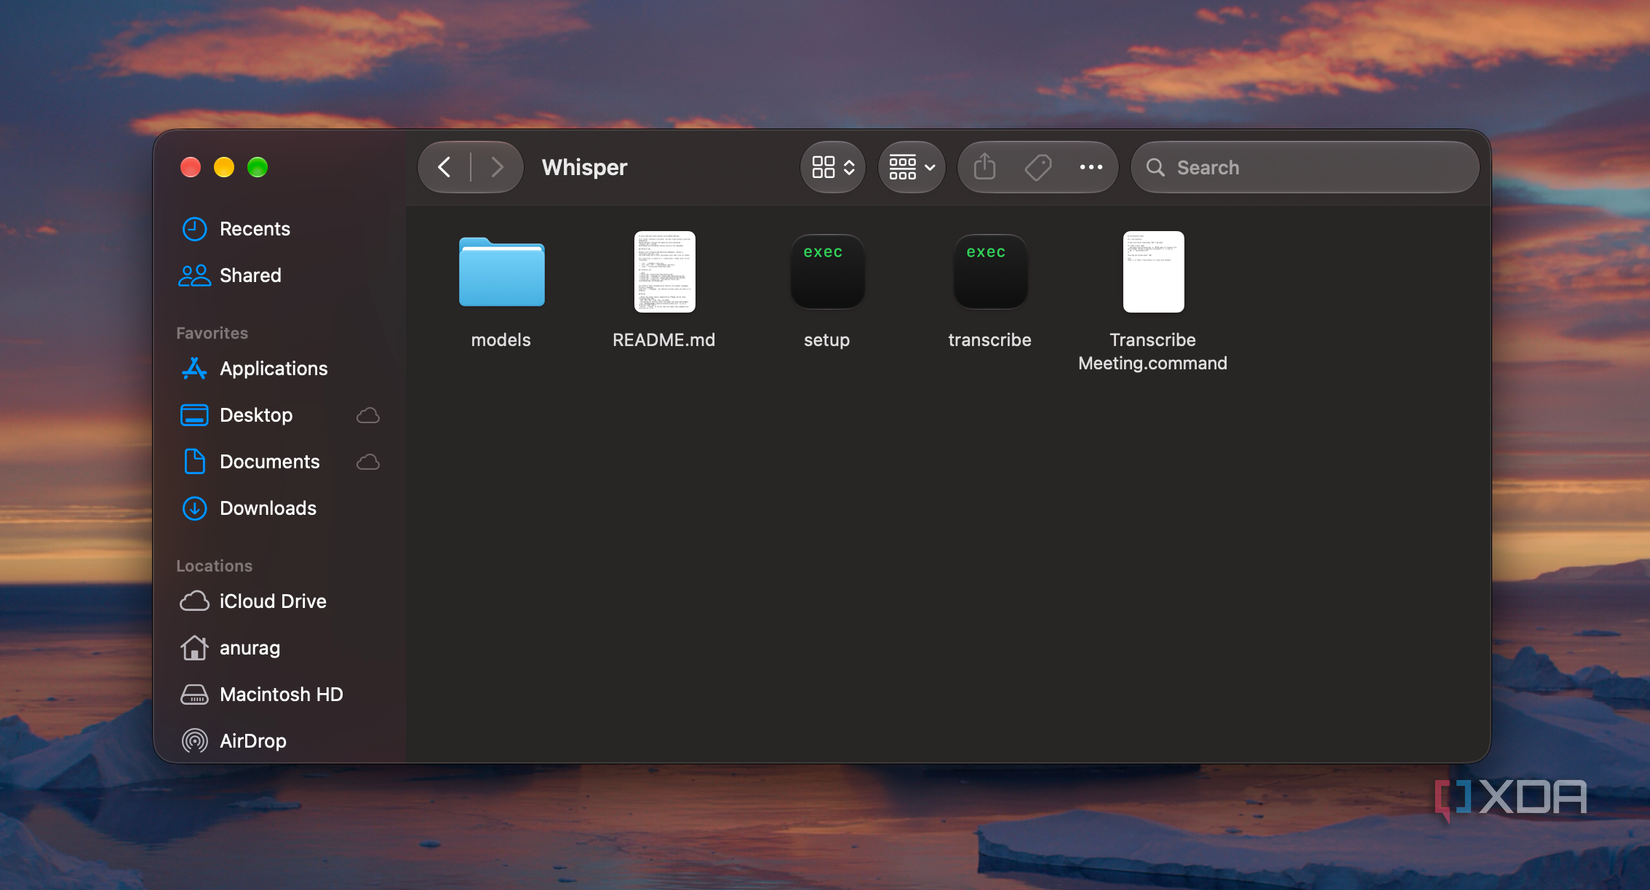
Task: Click the 'transcribe' file name label
Action: 990,340
